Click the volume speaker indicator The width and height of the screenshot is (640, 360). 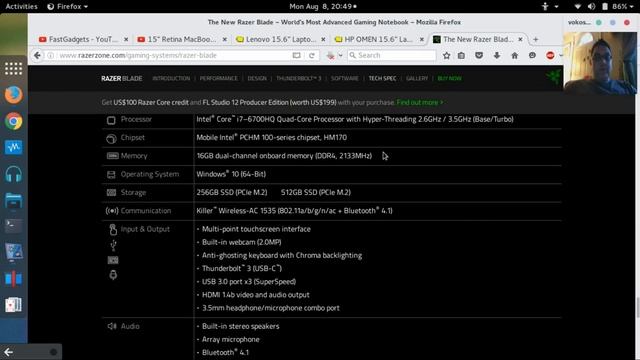[591, 7]
